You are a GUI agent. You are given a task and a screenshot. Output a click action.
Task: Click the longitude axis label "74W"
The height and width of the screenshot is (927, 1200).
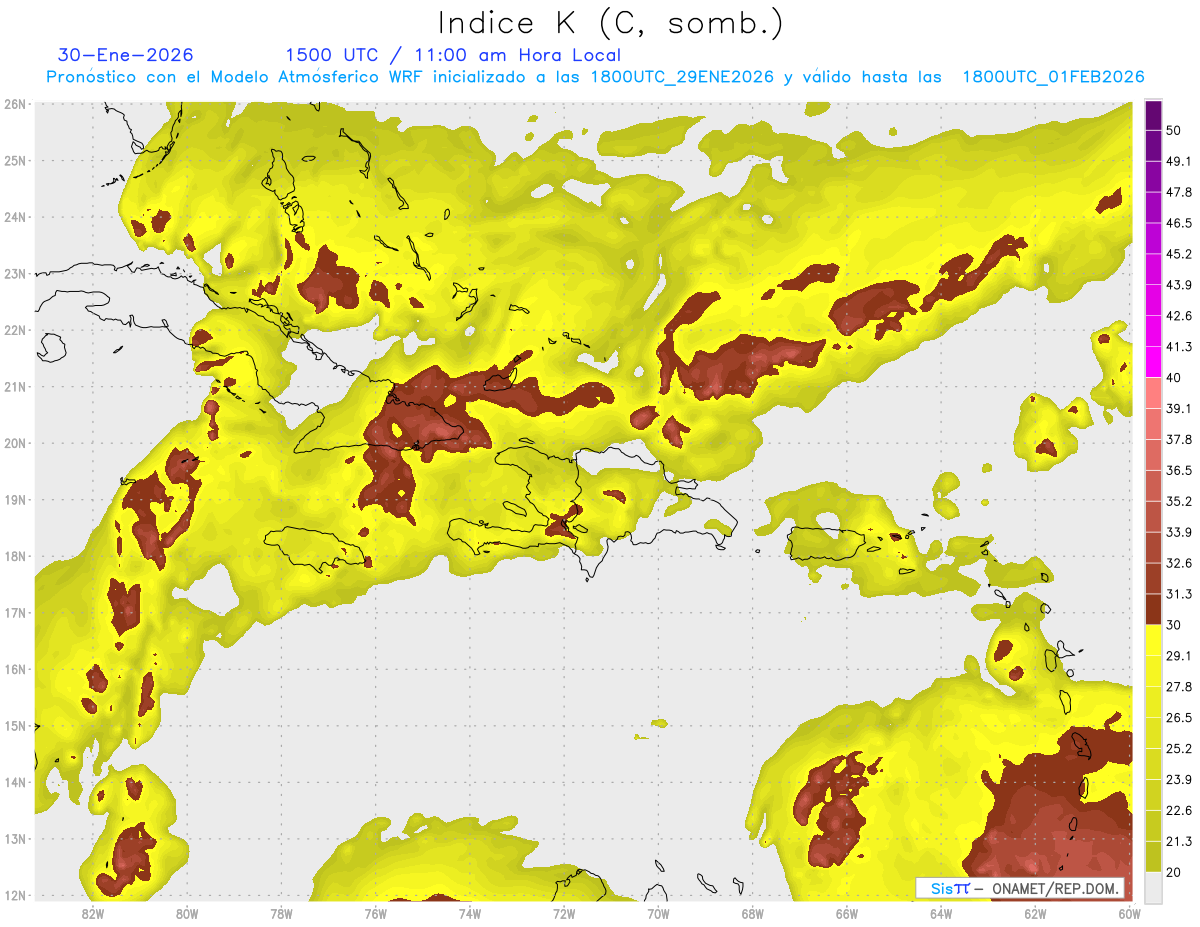coord(469,913)
